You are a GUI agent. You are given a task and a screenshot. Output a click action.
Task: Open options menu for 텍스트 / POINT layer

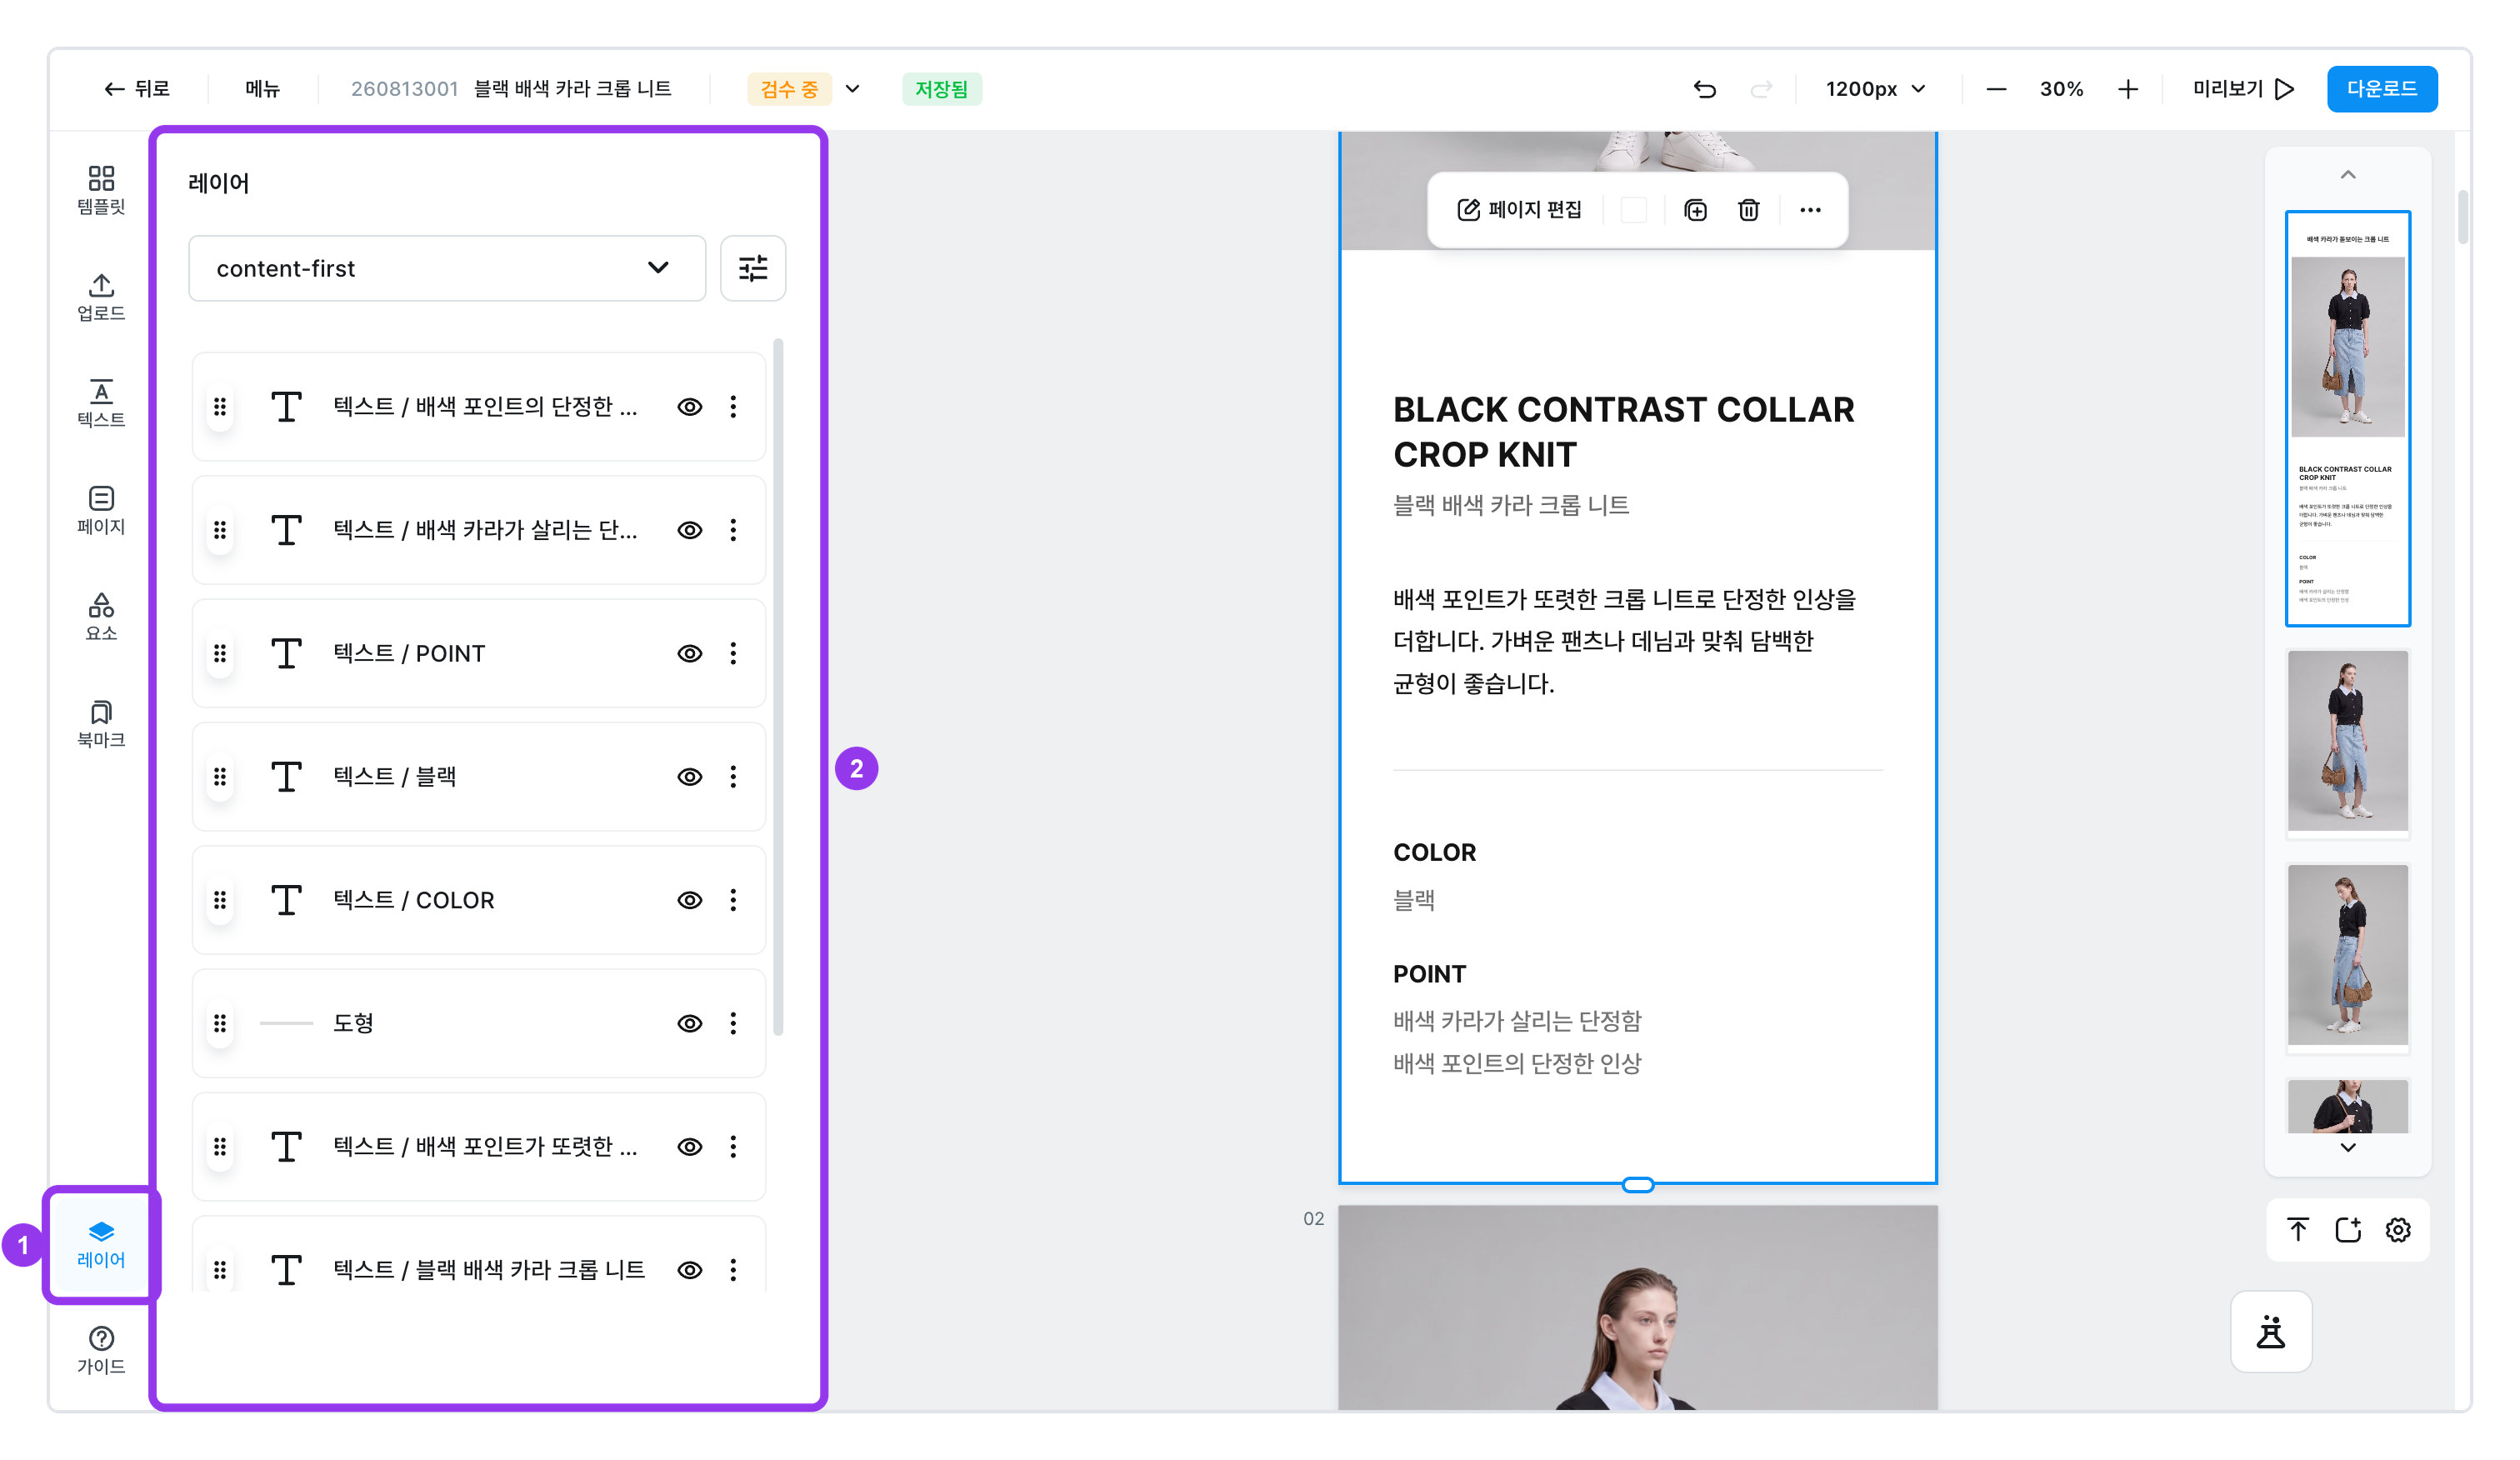click(733, 653)
